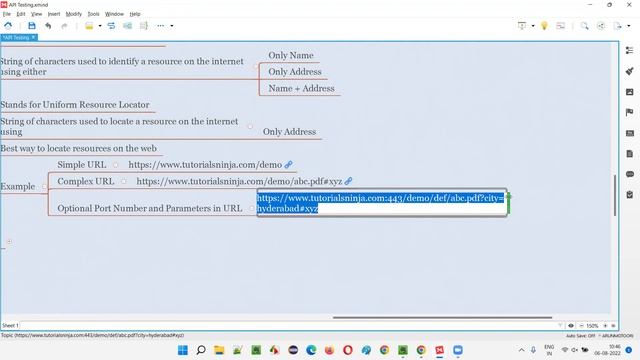Image resolution: width=640 pixels, height=360 pixels.
Task: Open the dropdown arrow beside the three dots
Action: click(171, 26)
